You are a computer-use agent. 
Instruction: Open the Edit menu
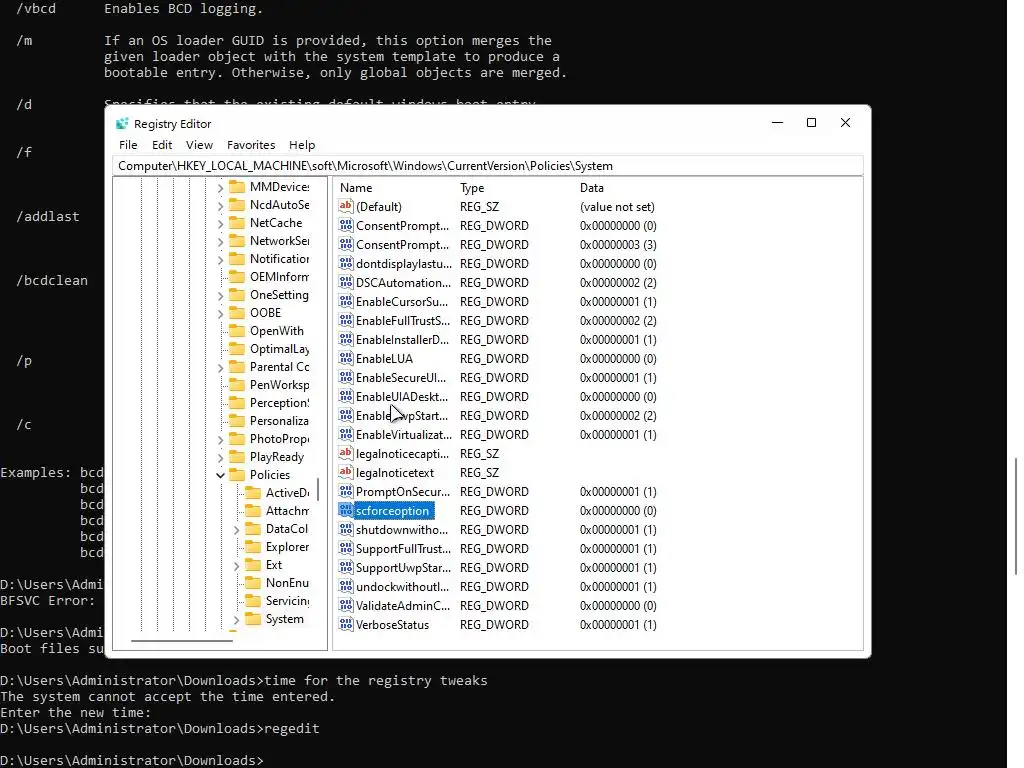[162, 145]
